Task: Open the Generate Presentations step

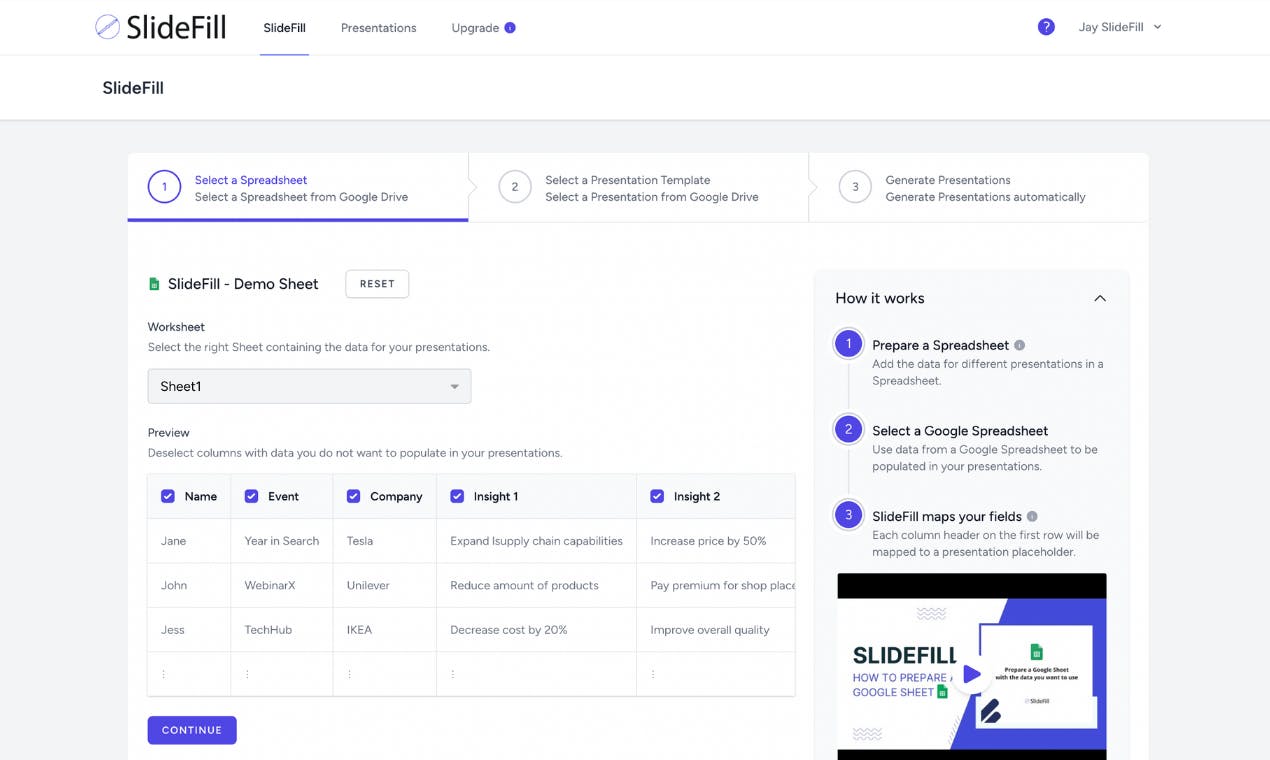Action: click(978, 187)
